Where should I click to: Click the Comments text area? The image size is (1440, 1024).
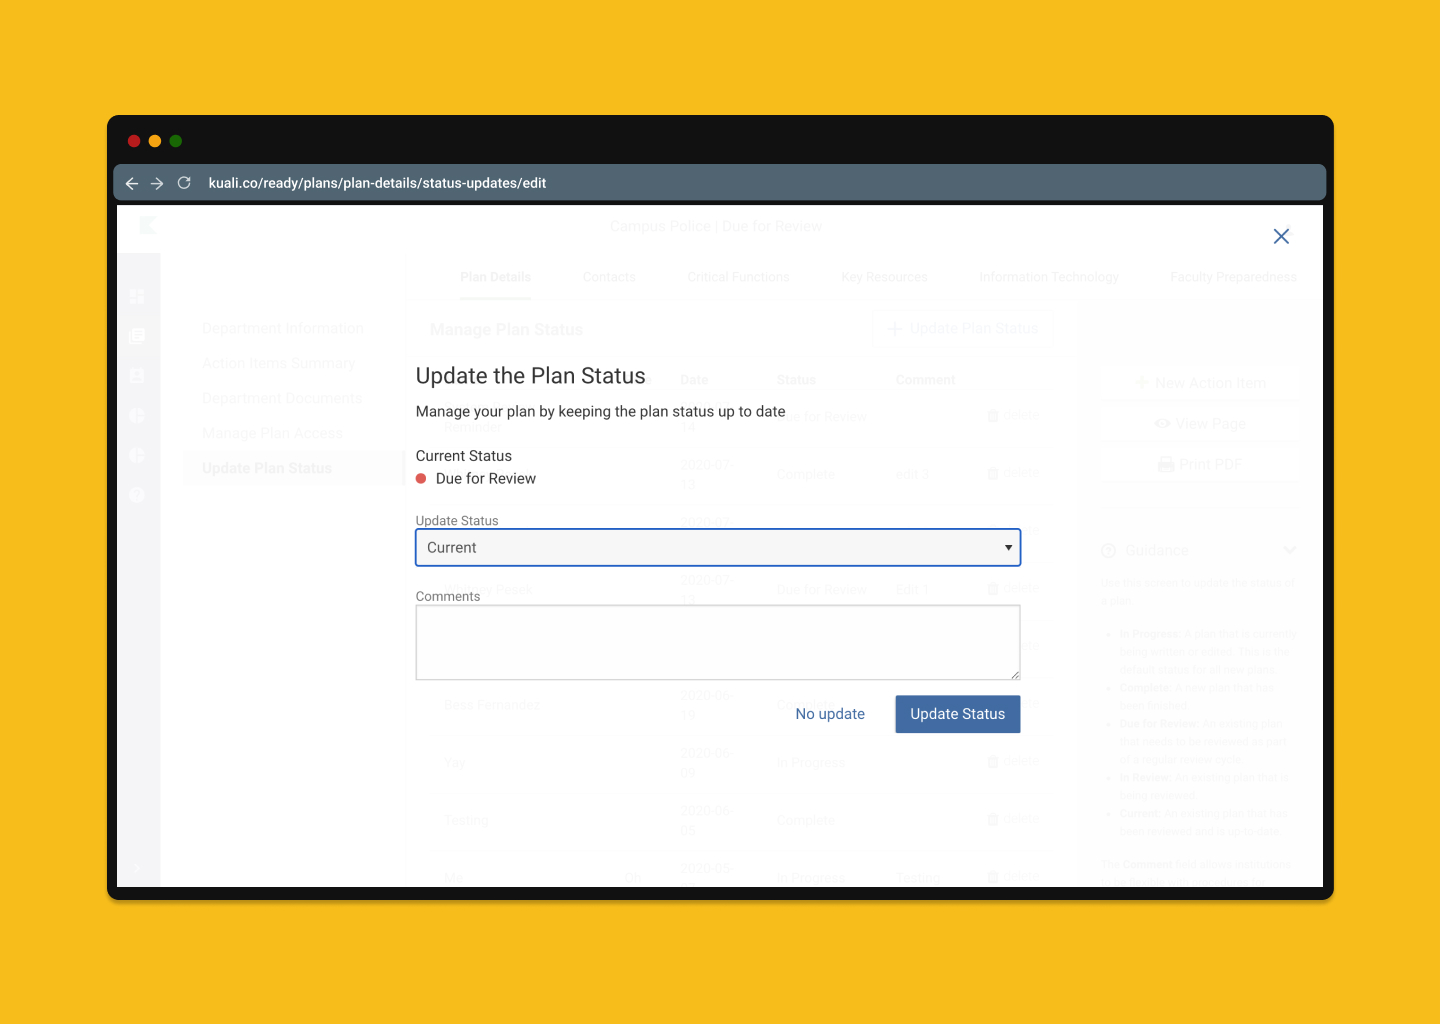pos(717,642)
